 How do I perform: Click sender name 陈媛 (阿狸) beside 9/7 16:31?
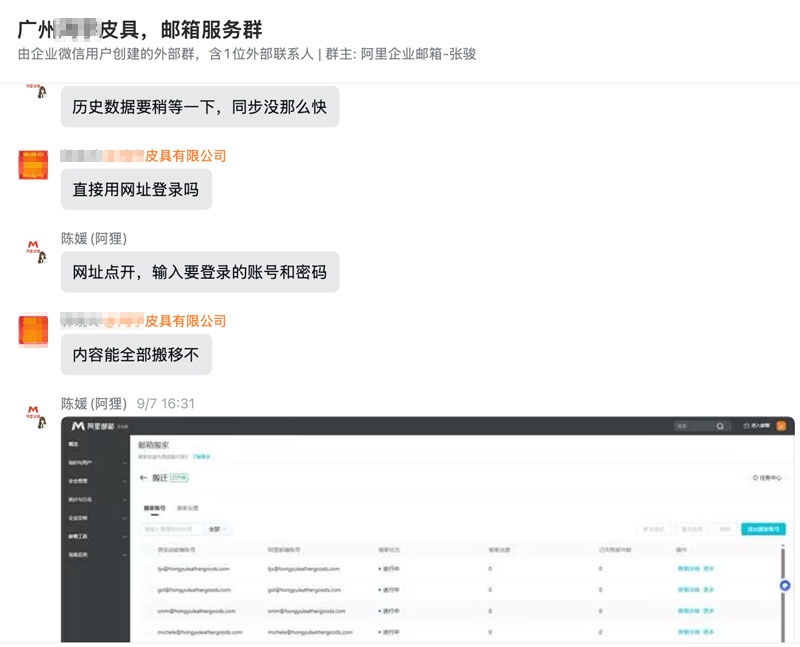coord(94,404)
